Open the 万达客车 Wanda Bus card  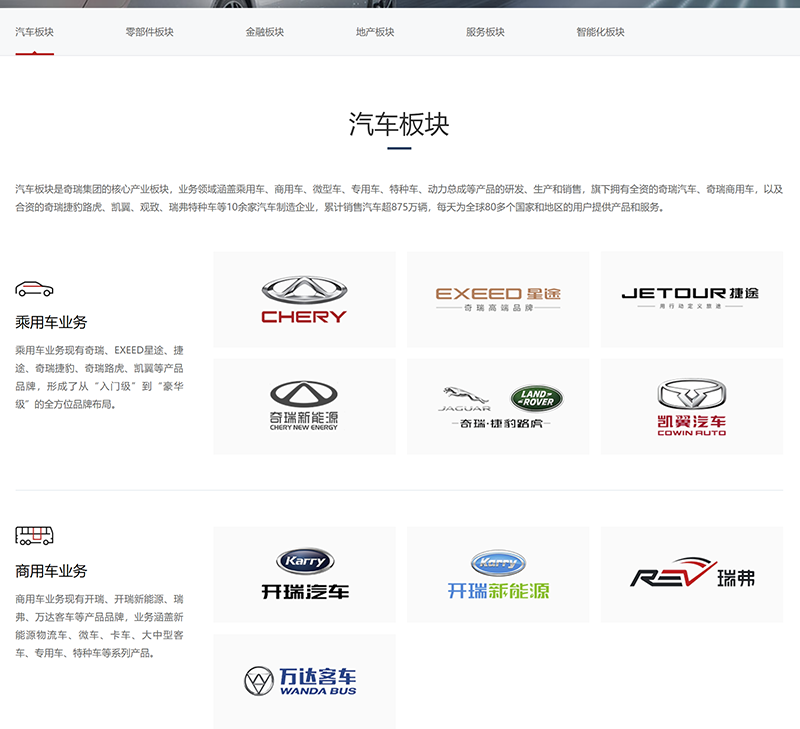pos(305,682)
